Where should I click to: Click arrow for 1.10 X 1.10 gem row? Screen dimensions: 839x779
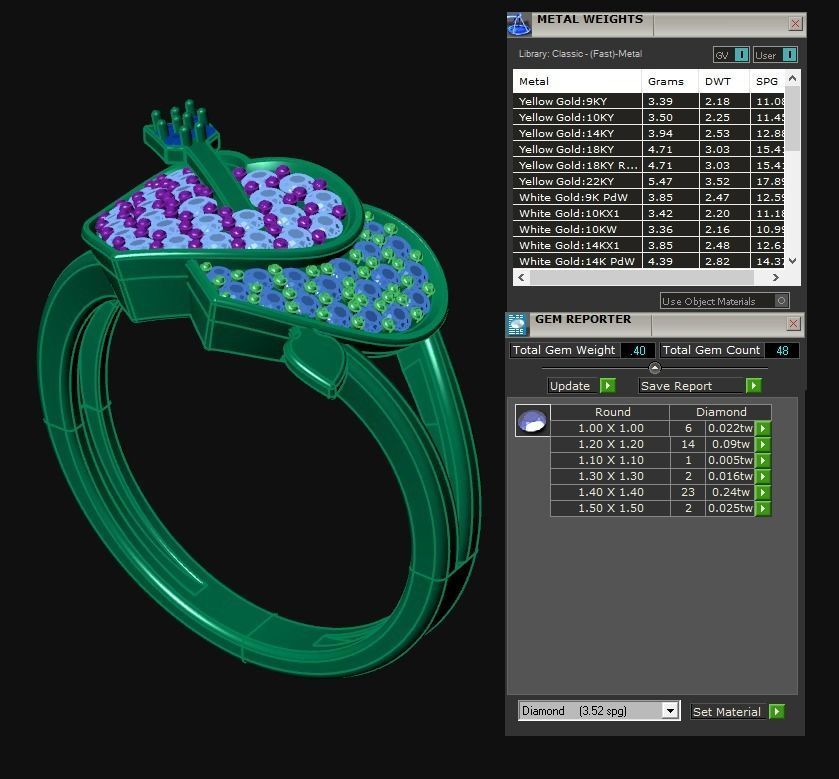763,460
